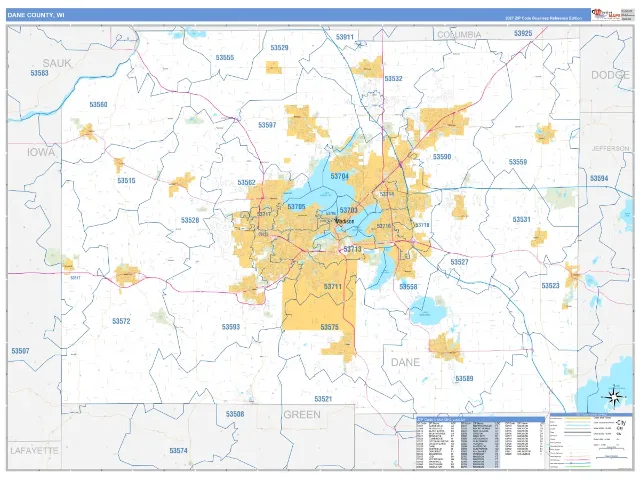Viewport: 640px width, 480px height.
Task: Click ZIP code label 53574
Action: (178, 451)
